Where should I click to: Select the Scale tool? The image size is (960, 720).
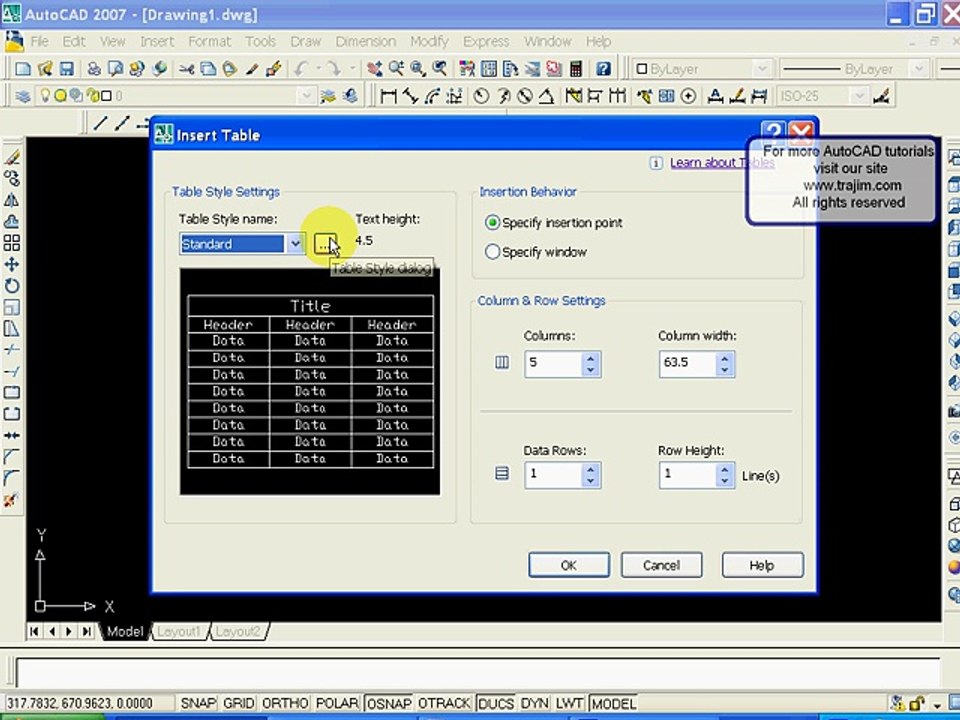[x=12, y=307]
